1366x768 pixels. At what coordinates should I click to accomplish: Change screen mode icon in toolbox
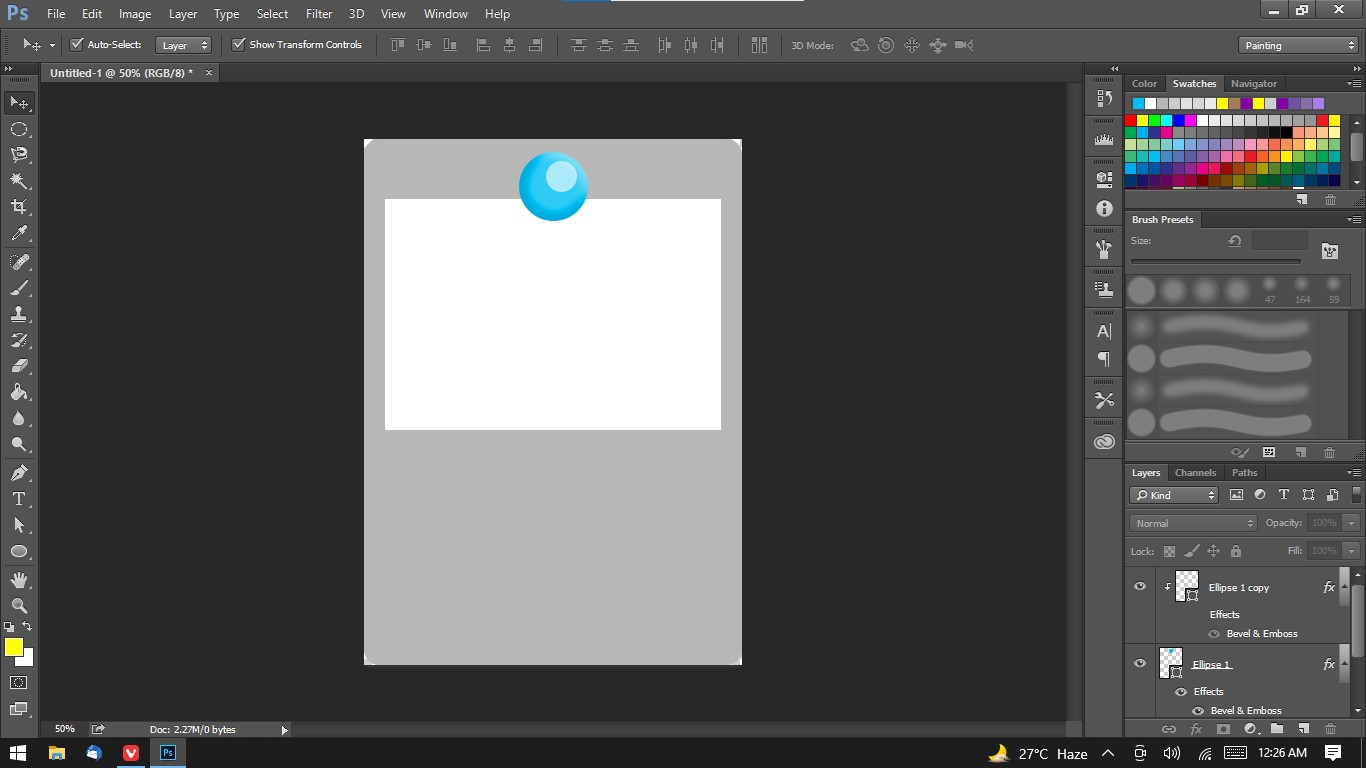(x=19, y=709)
